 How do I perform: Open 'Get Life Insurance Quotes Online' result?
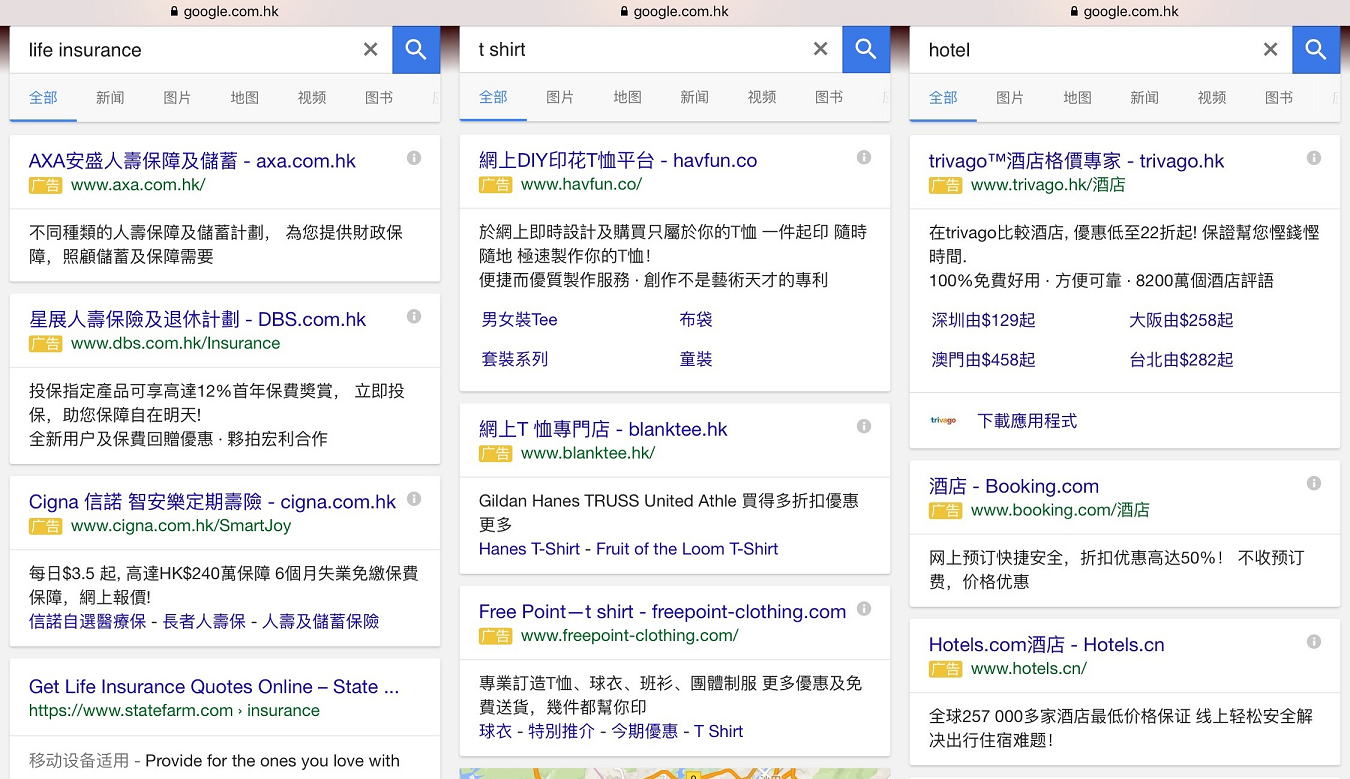coord(213,687)
